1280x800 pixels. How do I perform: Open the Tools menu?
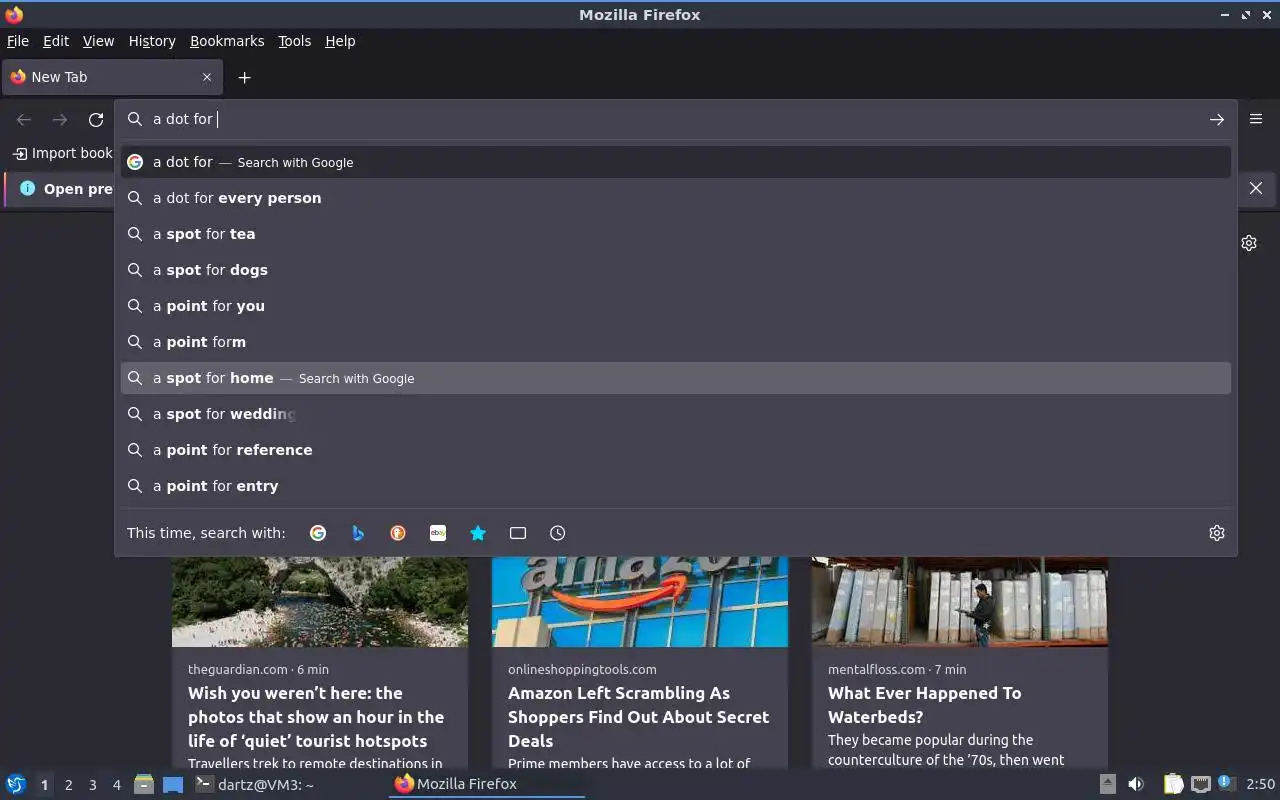pos(294,41)
